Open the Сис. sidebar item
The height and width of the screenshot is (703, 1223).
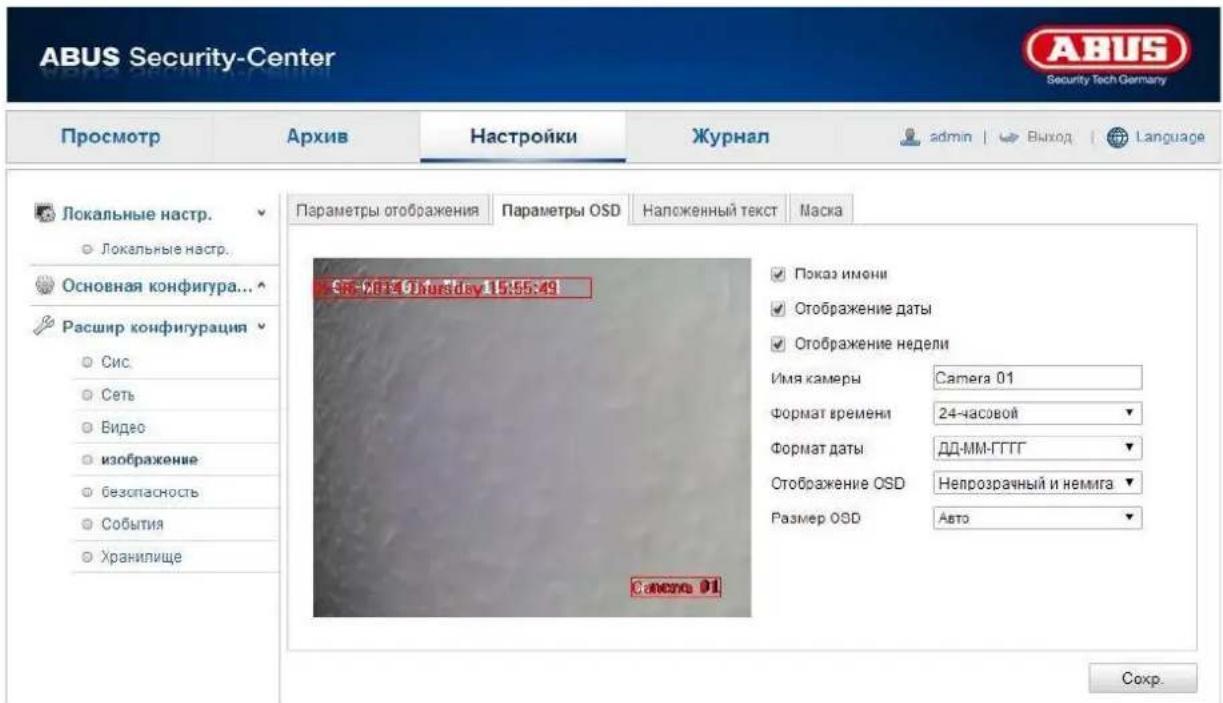(x=118, y=363)
